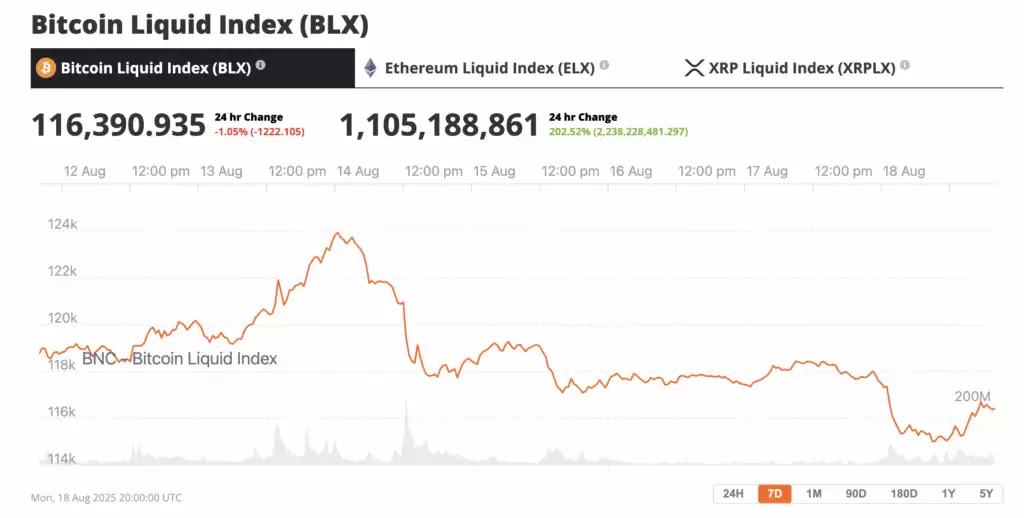Show the 90D chart range
The width and height of the screenshot is (1024, 518).
856,493
